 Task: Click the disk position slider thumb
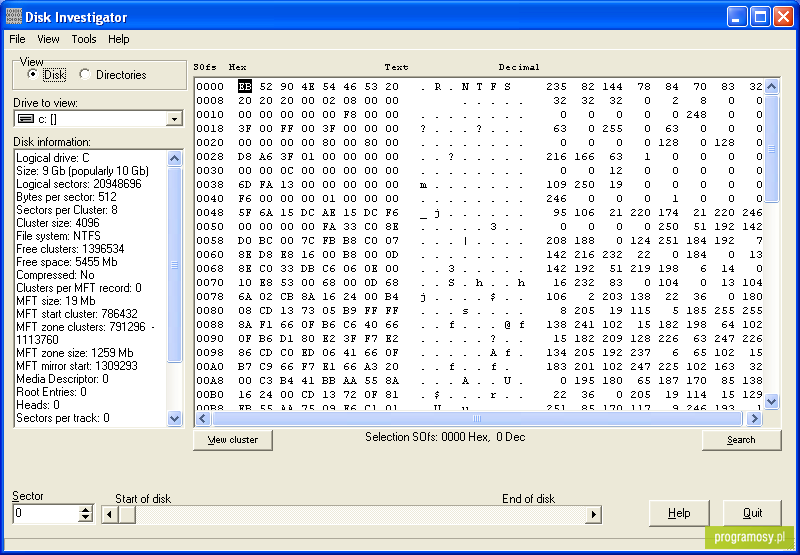[x=127, y=515]
